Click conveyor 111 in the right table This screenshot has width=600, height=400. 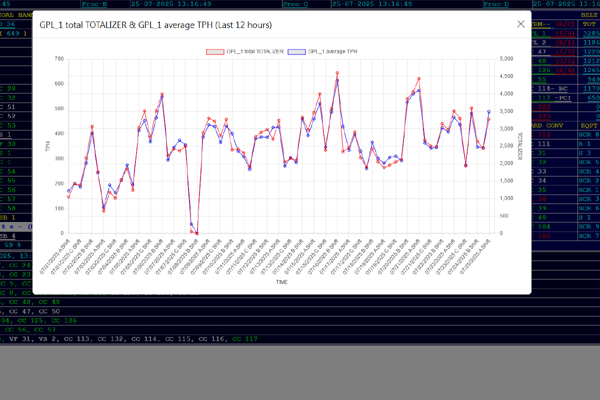click(x=544, y=144)
